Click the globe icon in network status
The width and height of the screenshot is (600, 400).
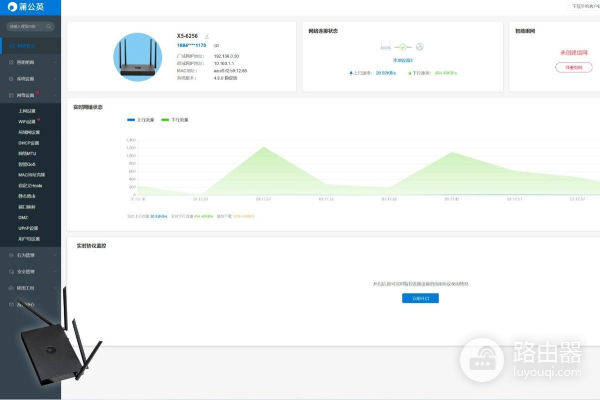419,47
